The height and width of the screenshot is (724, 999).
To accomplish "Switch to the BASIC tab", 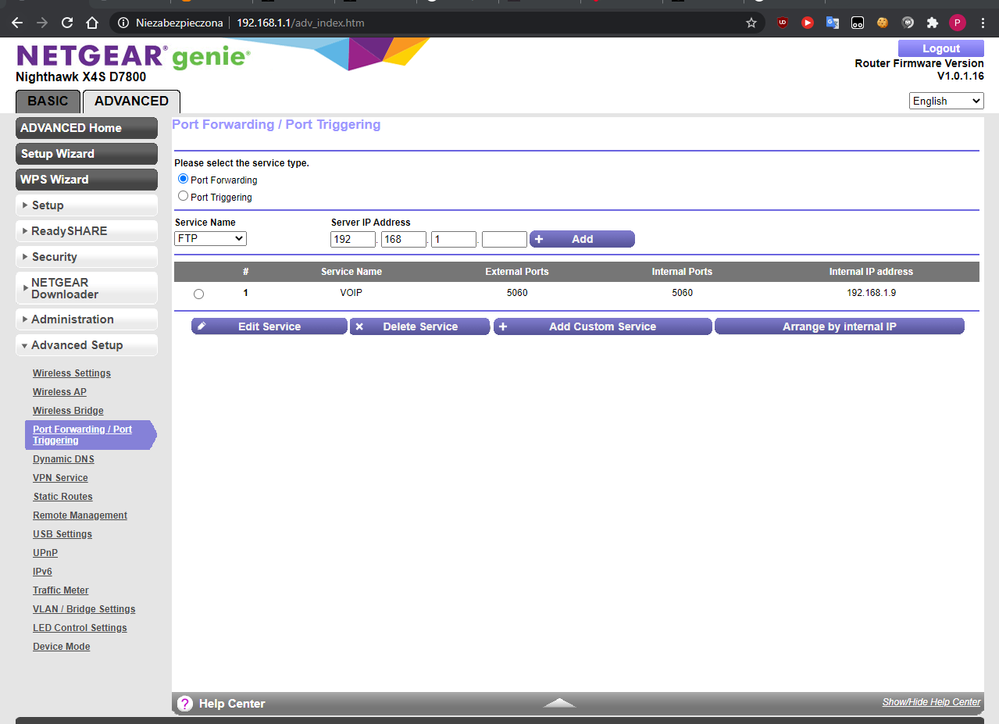I will coord(48,101).
